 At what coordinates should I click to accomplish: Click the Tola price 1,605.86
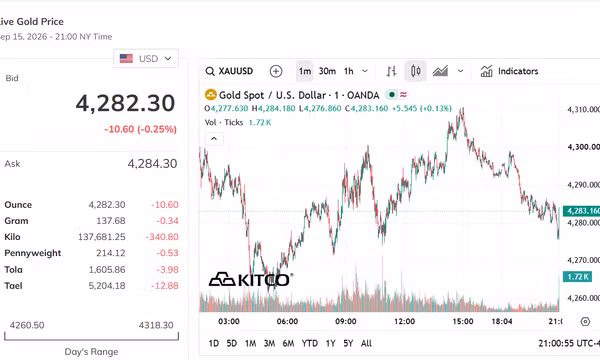pyautogui.click(x=107, y=270)
